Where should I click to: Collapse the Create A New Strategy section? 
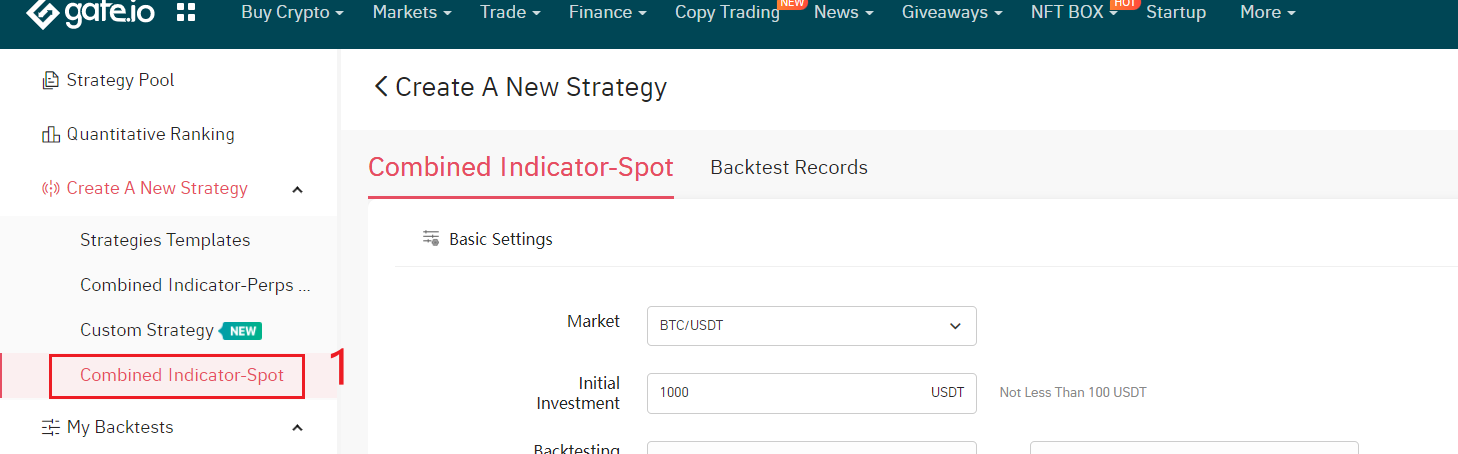[x=297, y=189]
